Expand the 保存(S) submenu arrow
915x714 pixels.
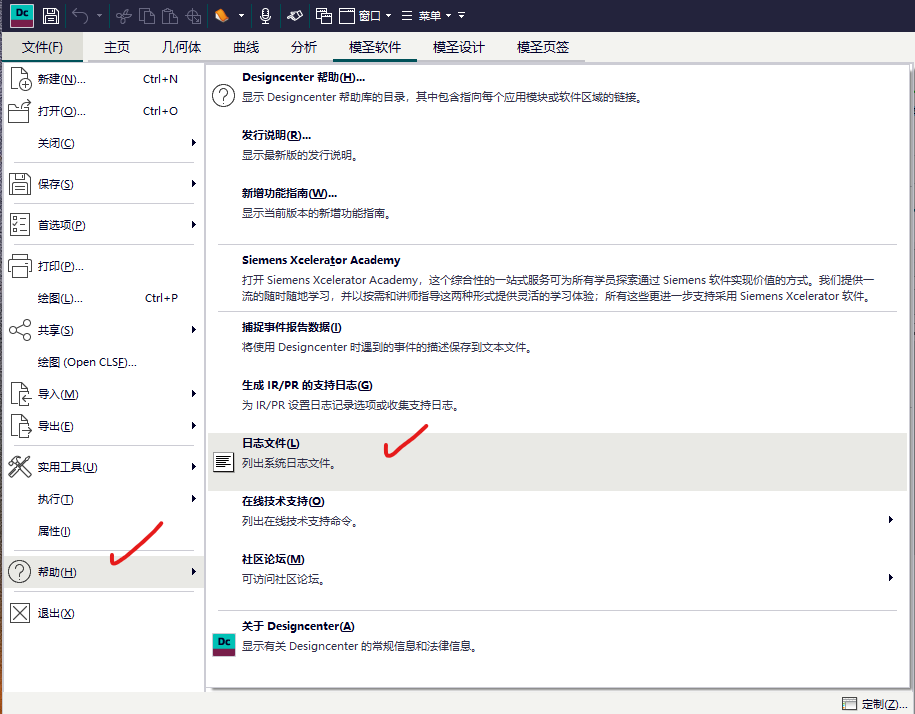coord(193,184)
